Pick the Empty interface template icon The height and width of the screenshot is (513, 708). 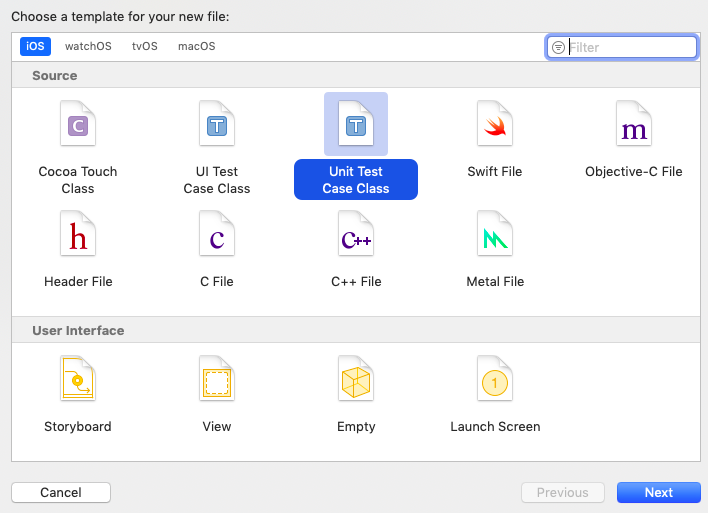(x=356, y=378)
